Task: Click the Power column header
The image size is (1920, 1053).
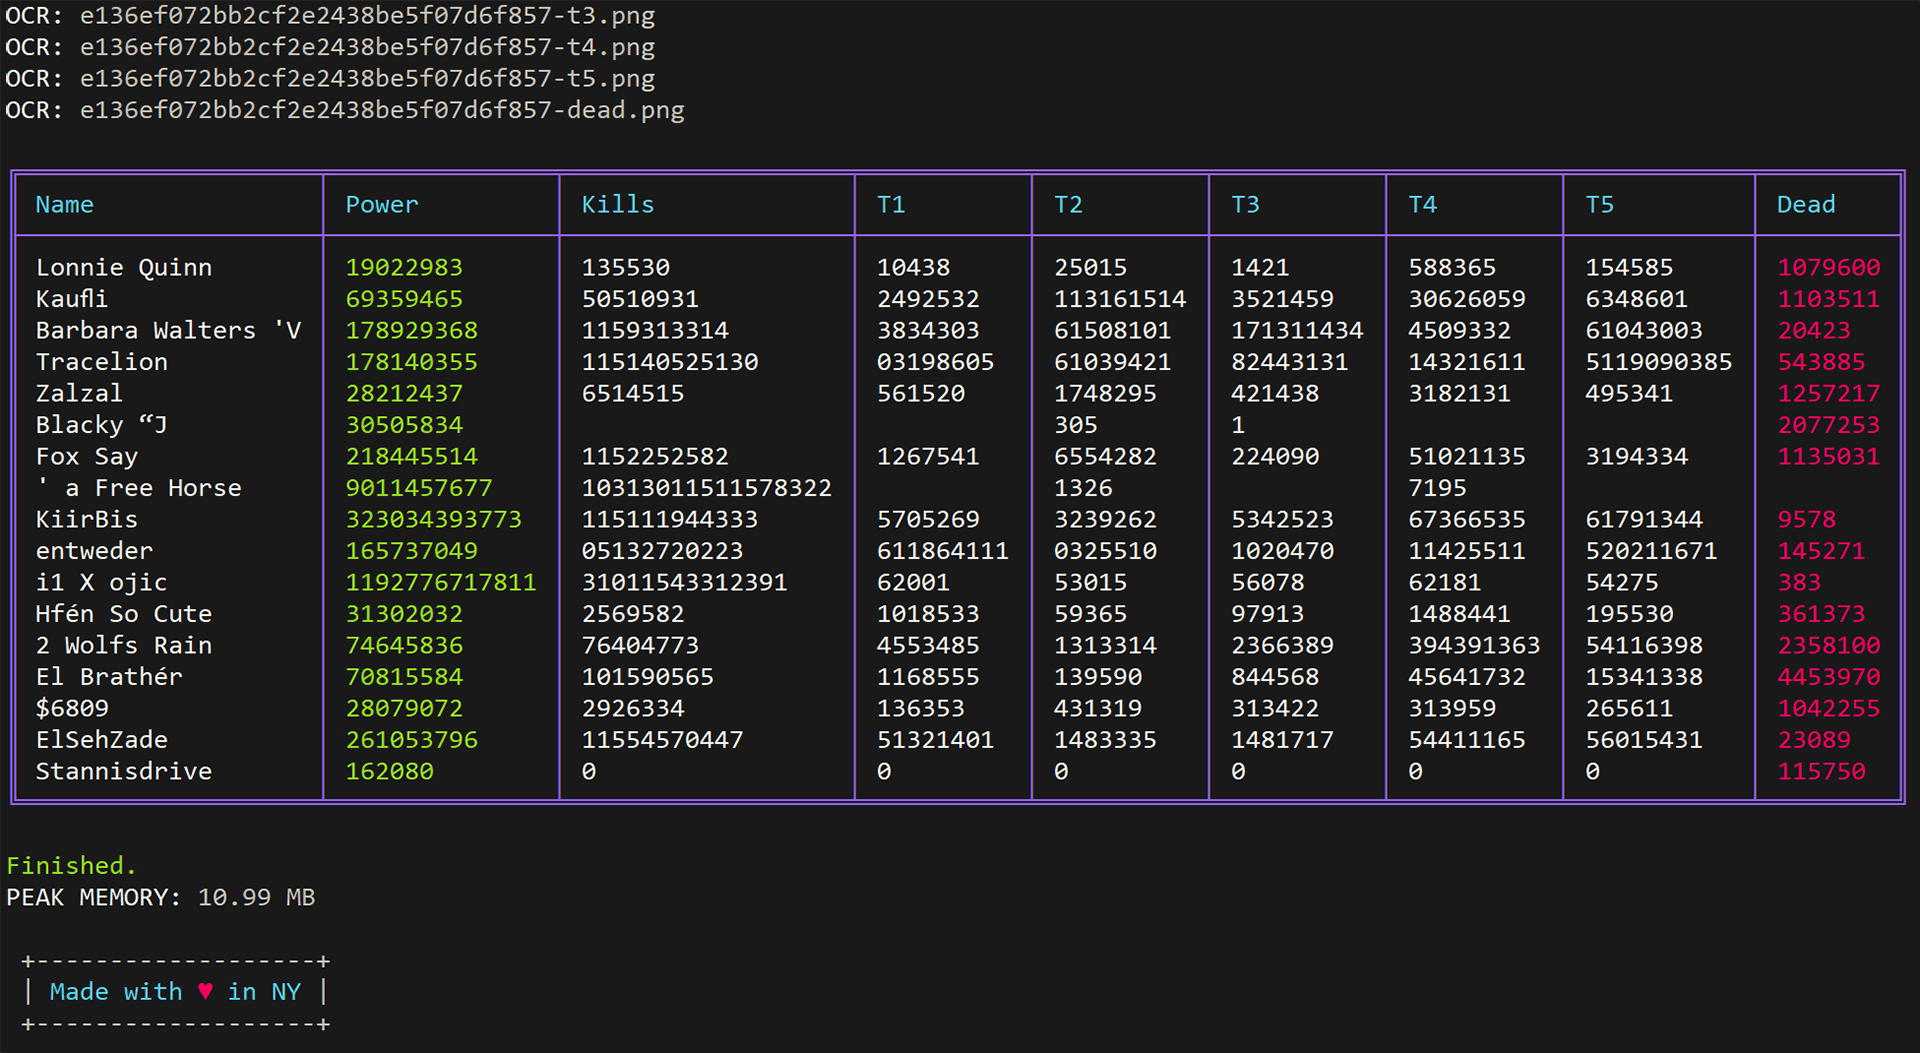Action: pyautogui.click(x=381, y=204)
